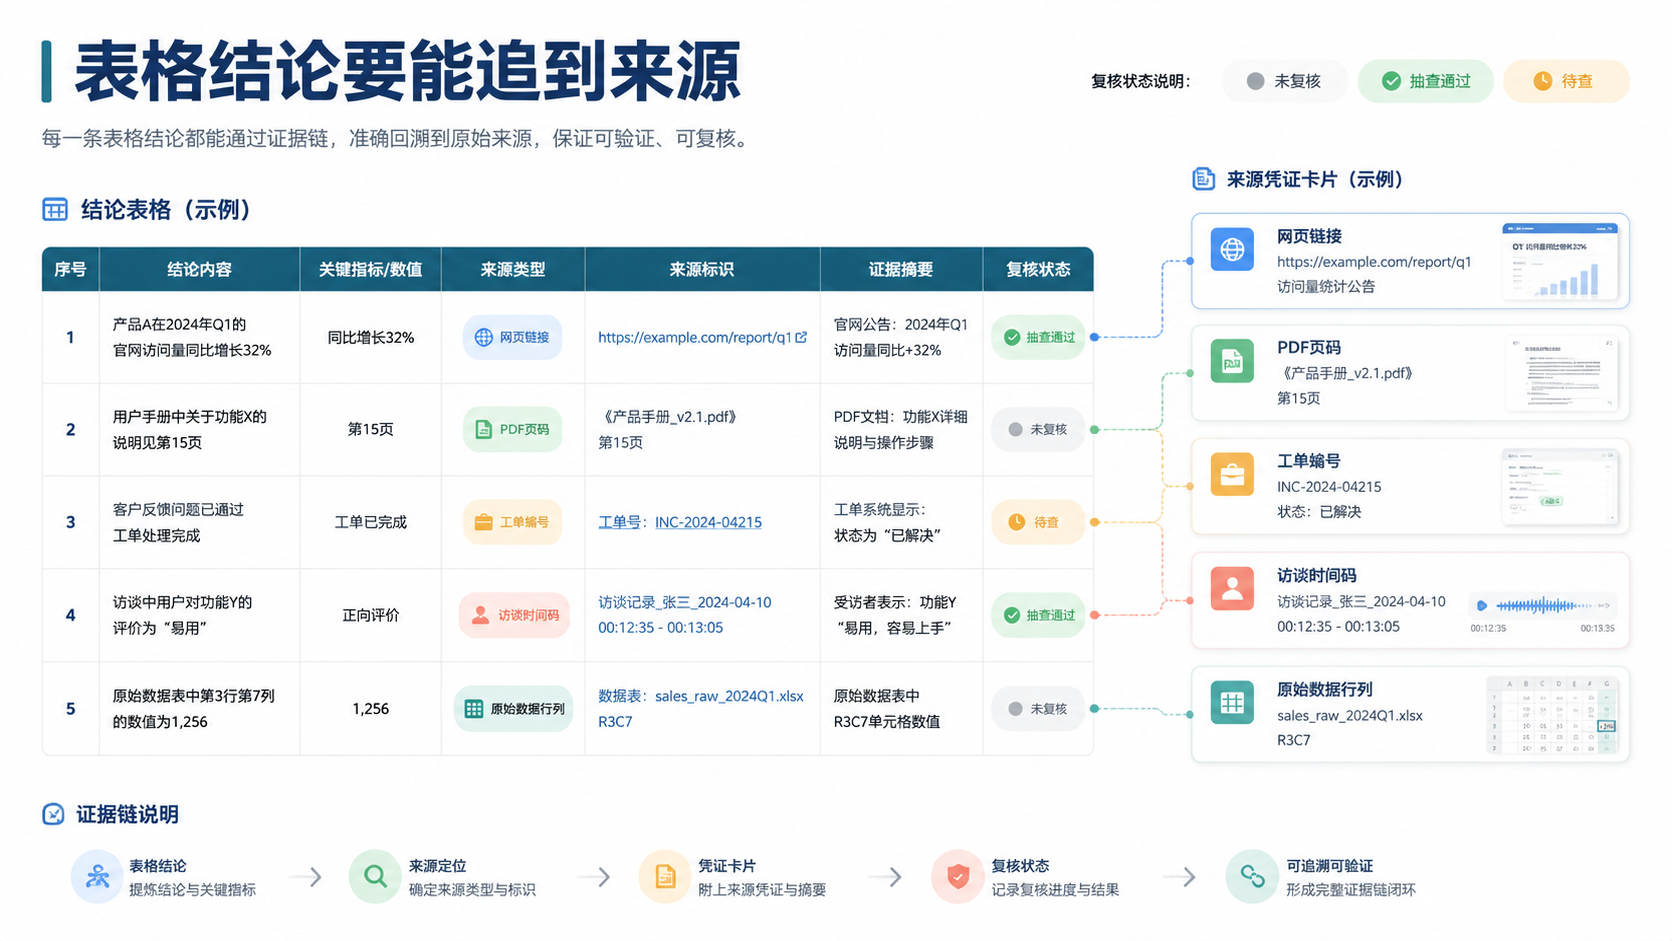Click 待查 status badge in row 3
Screen dimensions: 1672x941
coord(1039,522)
